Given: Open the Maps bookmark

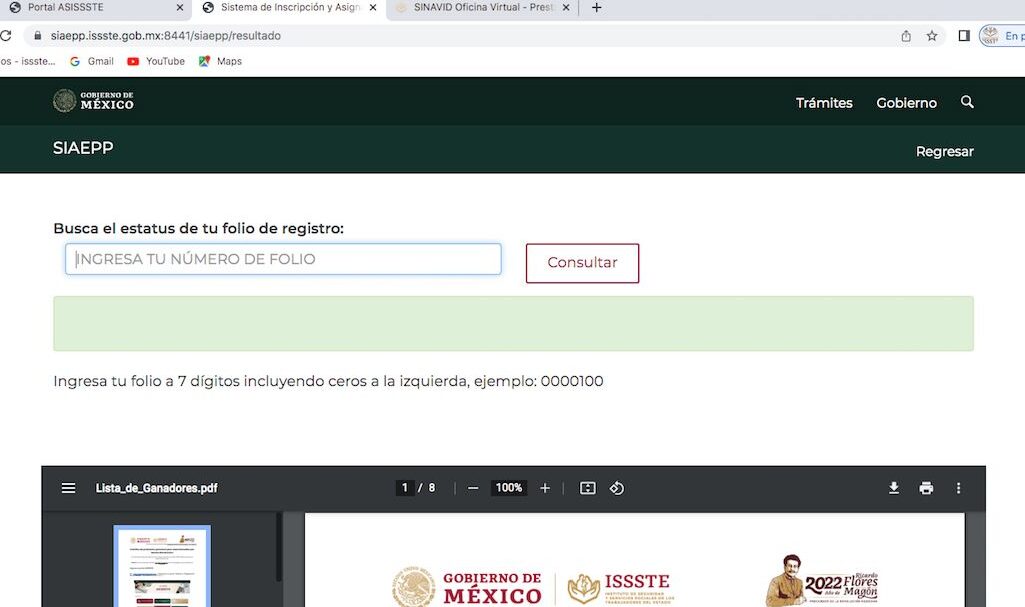Looking at the screenshot, I should tap(220, 61).
